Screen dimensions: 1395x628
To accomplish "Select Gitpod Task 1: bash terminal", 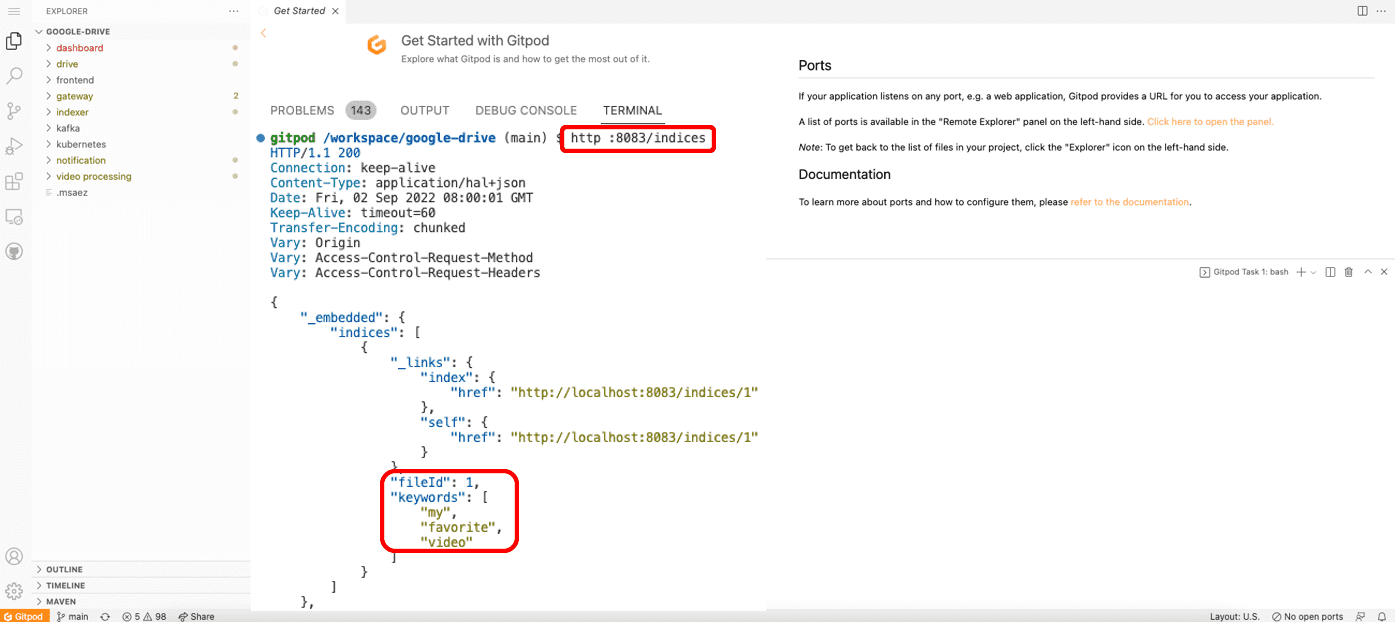I will [x=1243, y=272].
